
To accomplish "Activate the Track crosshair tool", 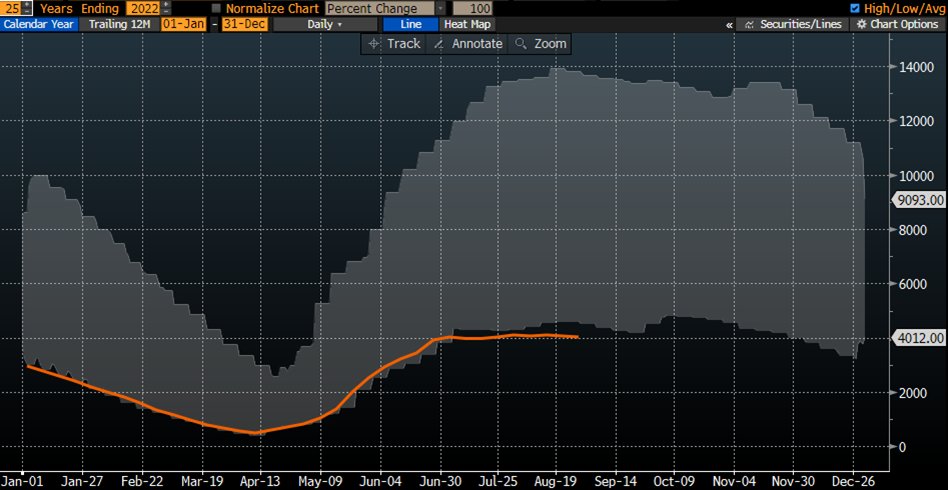I will click(x=395, y=44).
